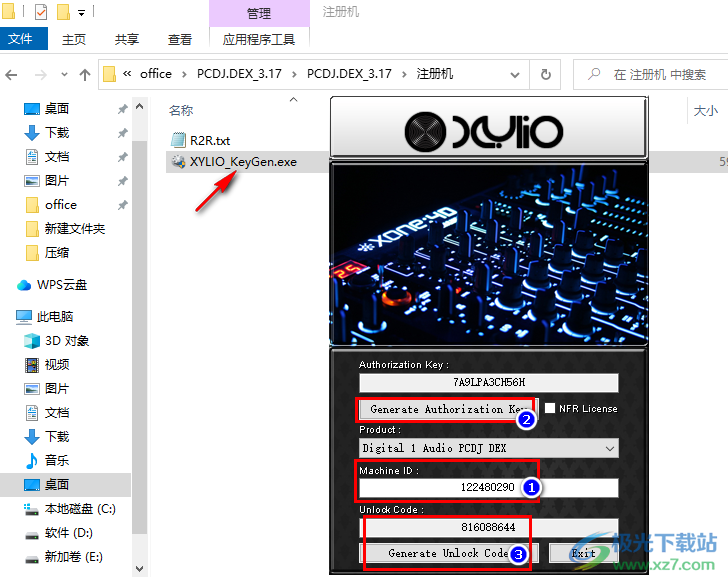
Task: Select the 应用程序工具 tab
Action: [259, 39]
